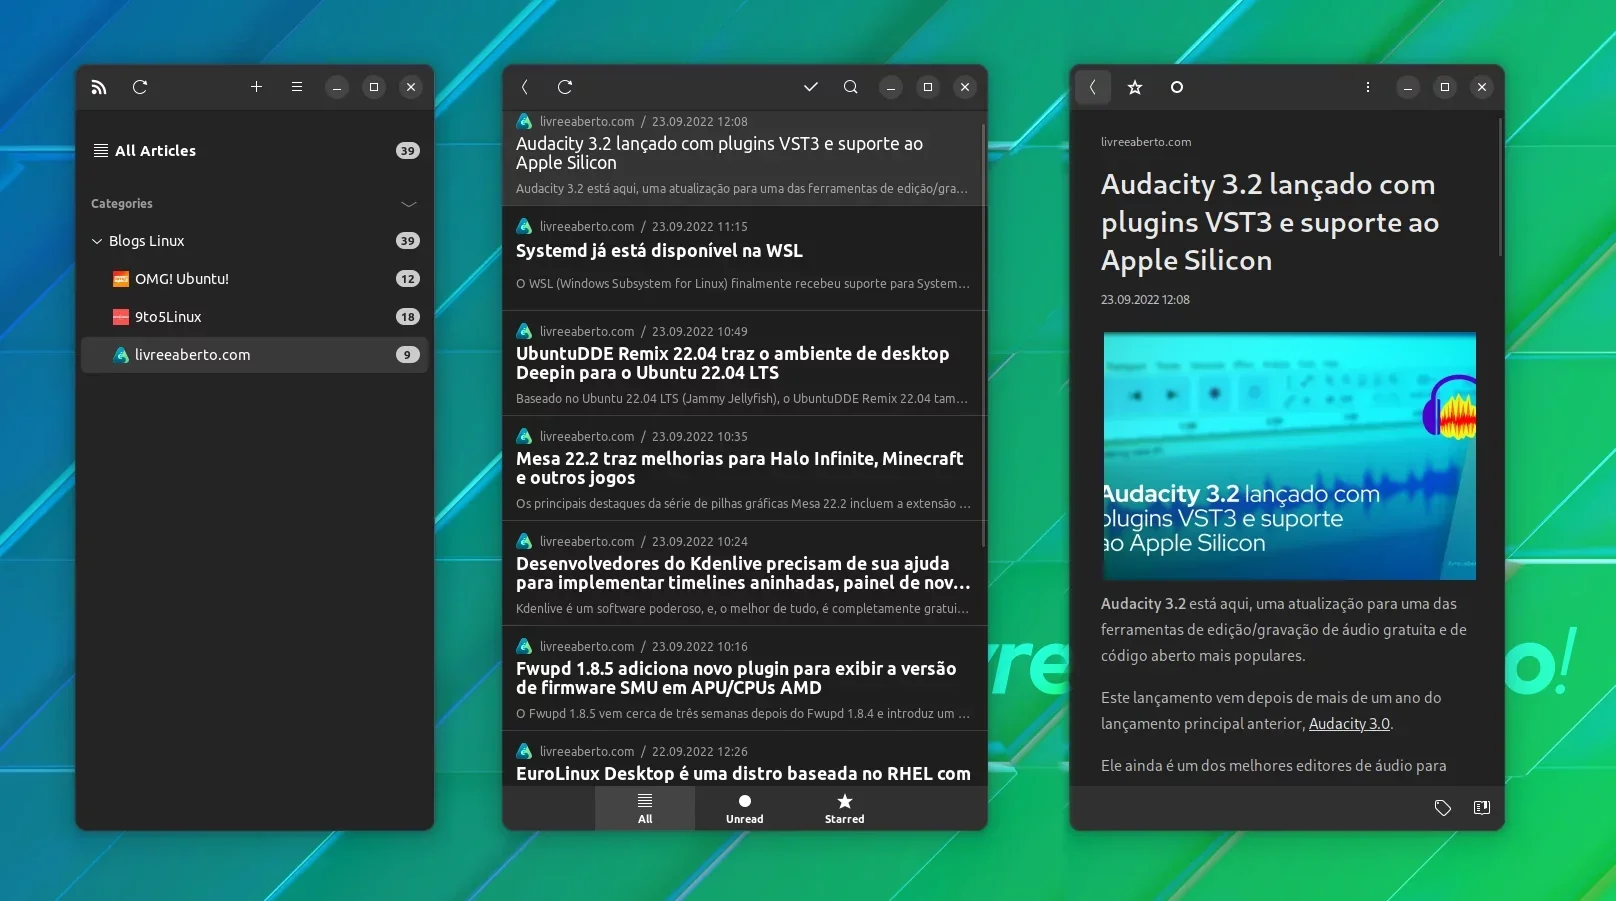
Task: Click the OMG! Ubuntu! feed favicon
Action: (x=121, y=279)
